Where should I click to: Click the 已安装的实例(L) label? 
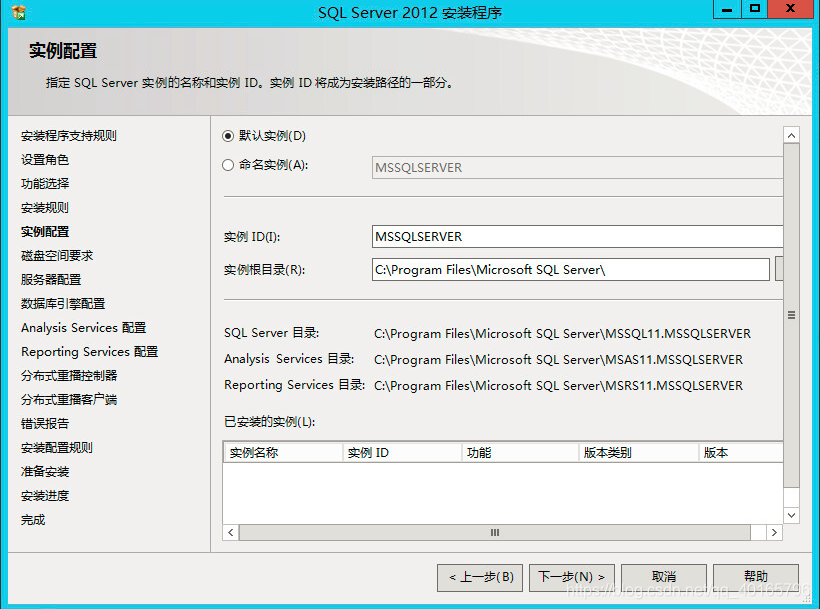pos(269,422)
